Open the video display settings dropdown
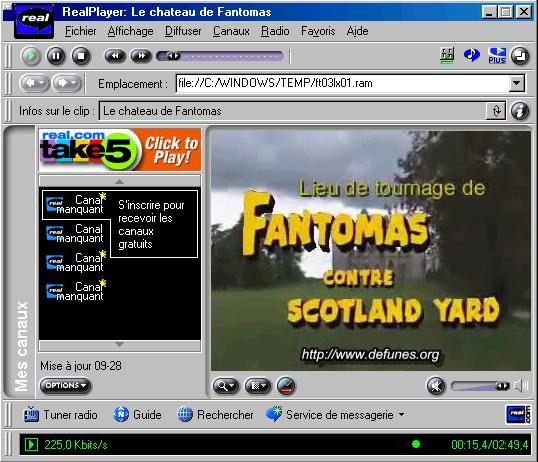Viewport: 538px width, 462px height. 258,386
